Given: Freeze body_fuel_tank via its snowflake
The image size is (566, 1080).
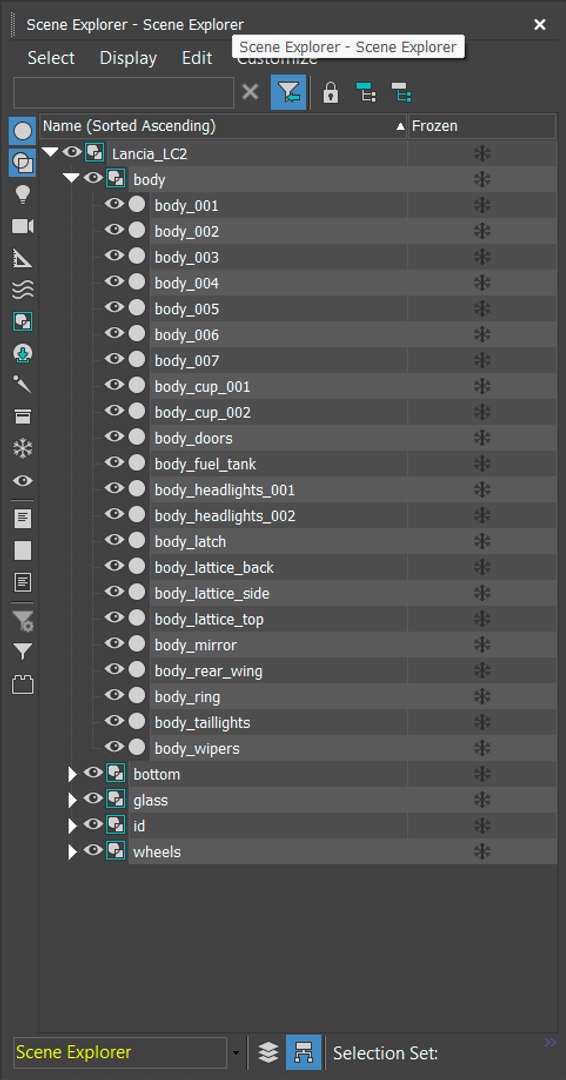Looking at the screenshot, I should 482,464.
